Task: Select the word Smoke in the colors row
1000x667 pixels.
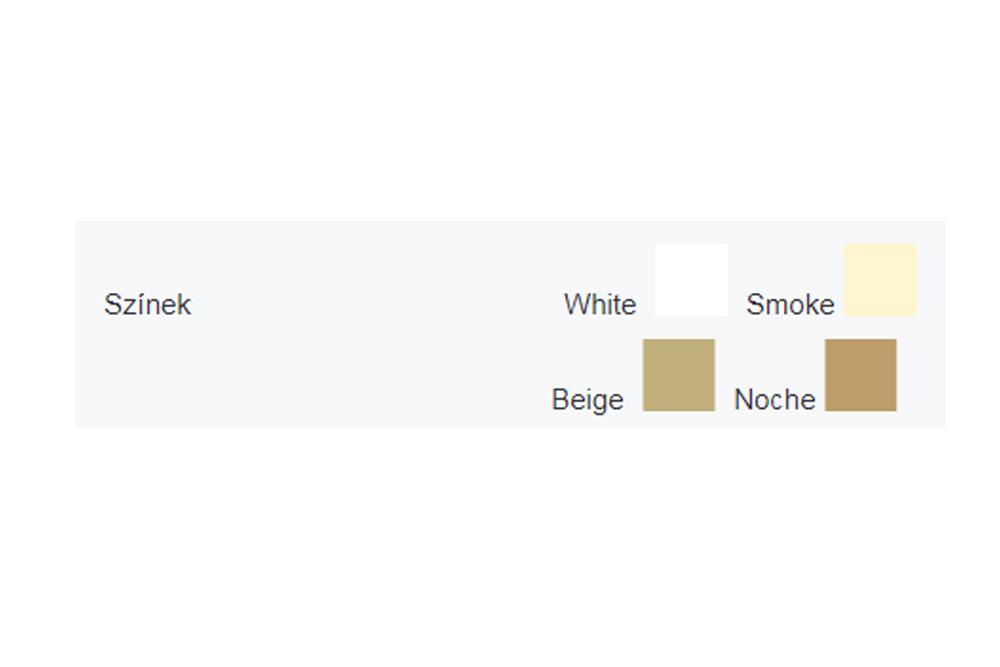Action: [790, 305]
